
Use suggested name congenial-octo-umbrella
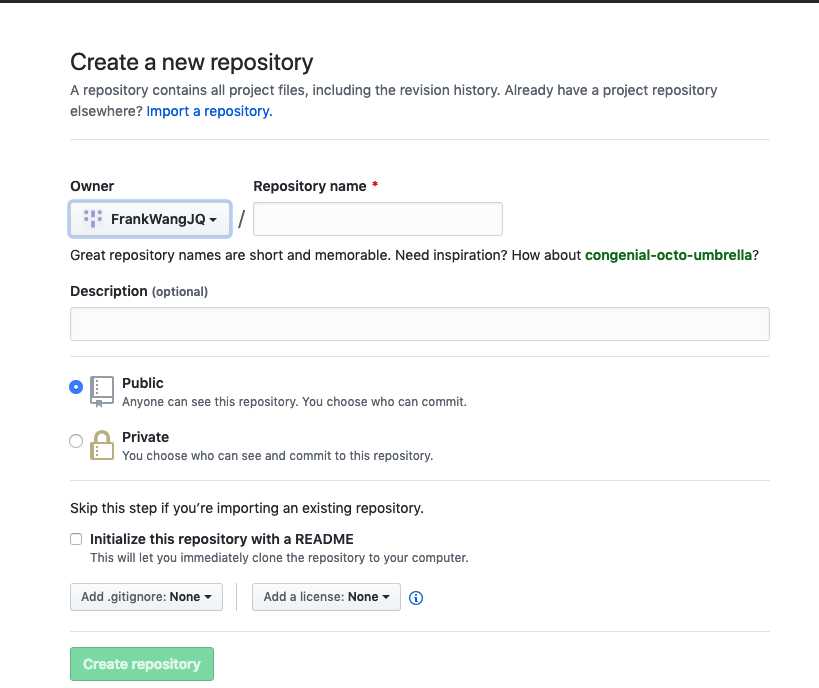tap(669, 255)
